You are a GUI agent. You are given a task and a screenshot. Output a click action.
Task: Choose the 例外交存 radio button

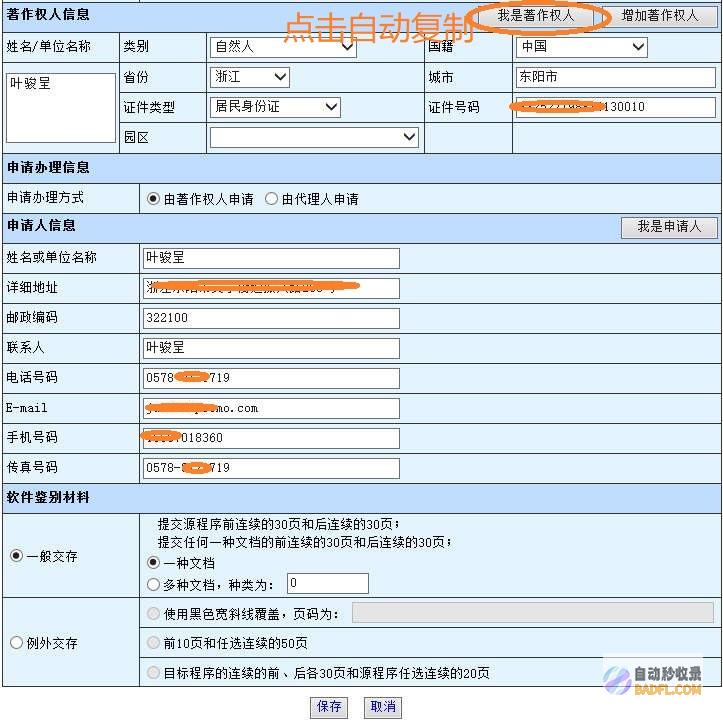tap(16, 642)
